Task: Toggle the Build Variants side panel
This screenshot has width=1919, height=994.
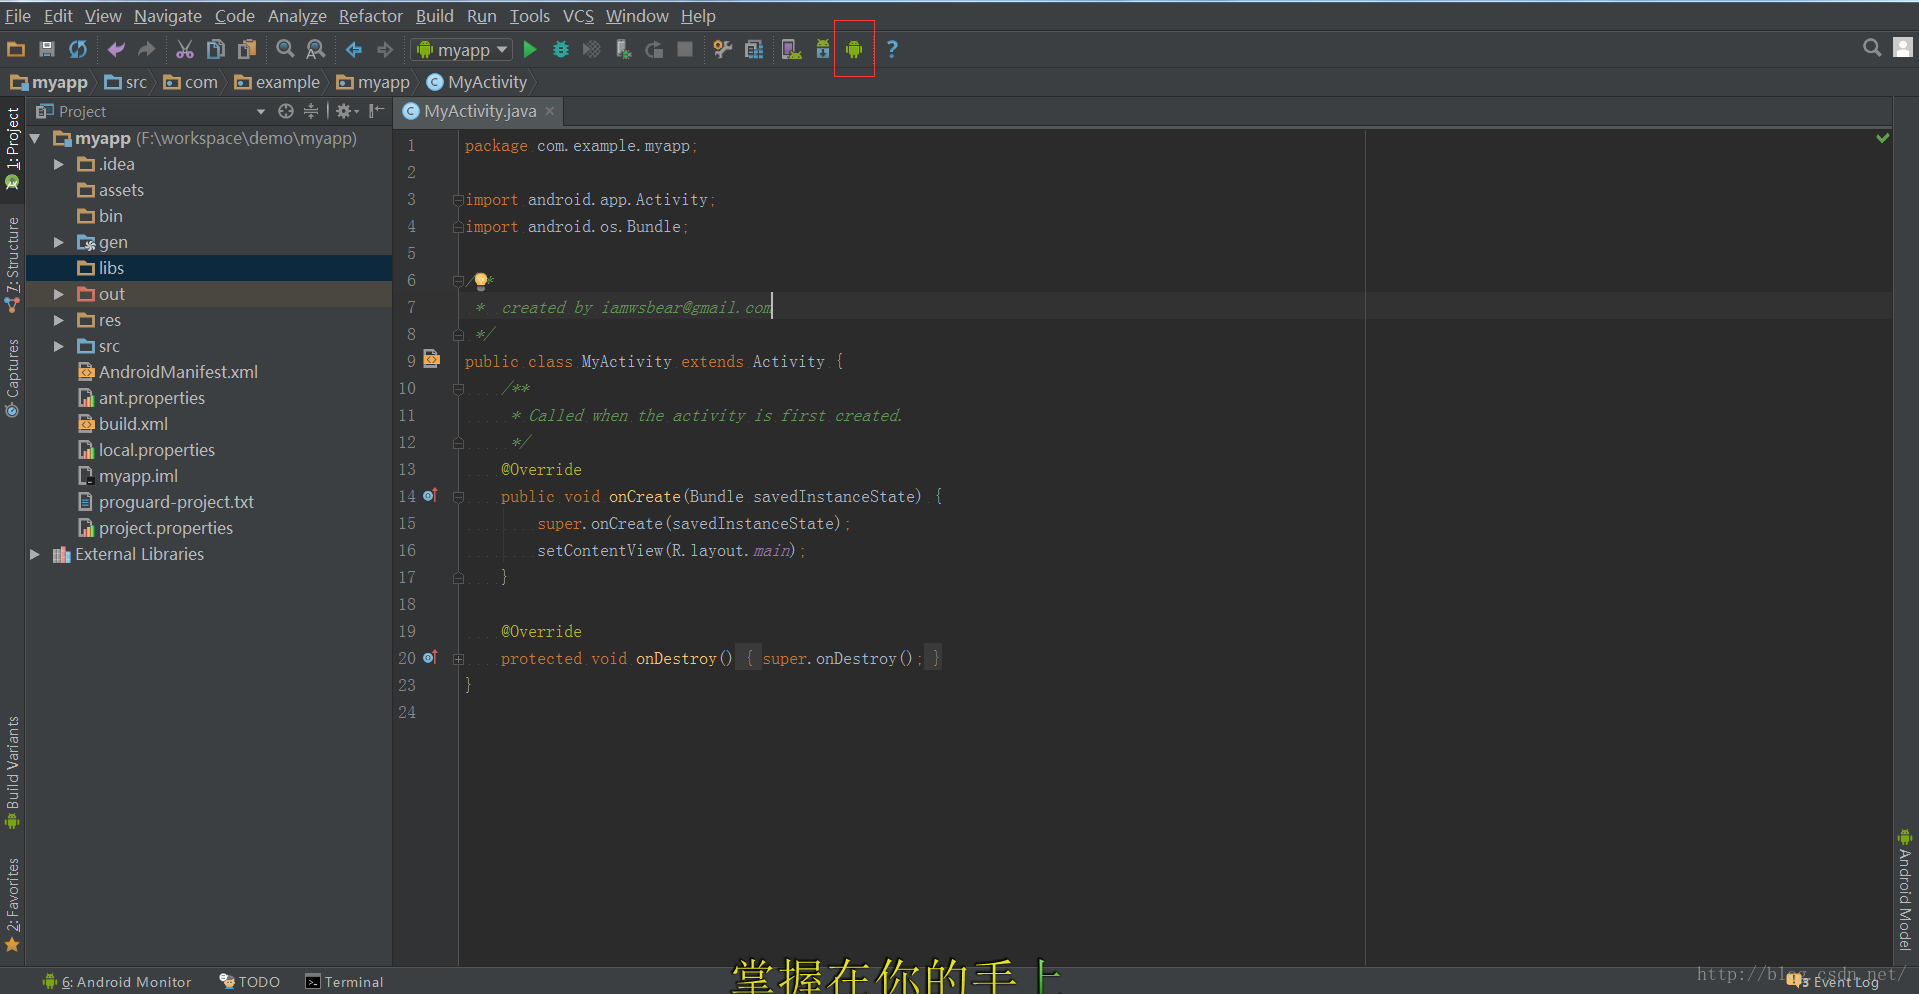Action: coord(12,770)
